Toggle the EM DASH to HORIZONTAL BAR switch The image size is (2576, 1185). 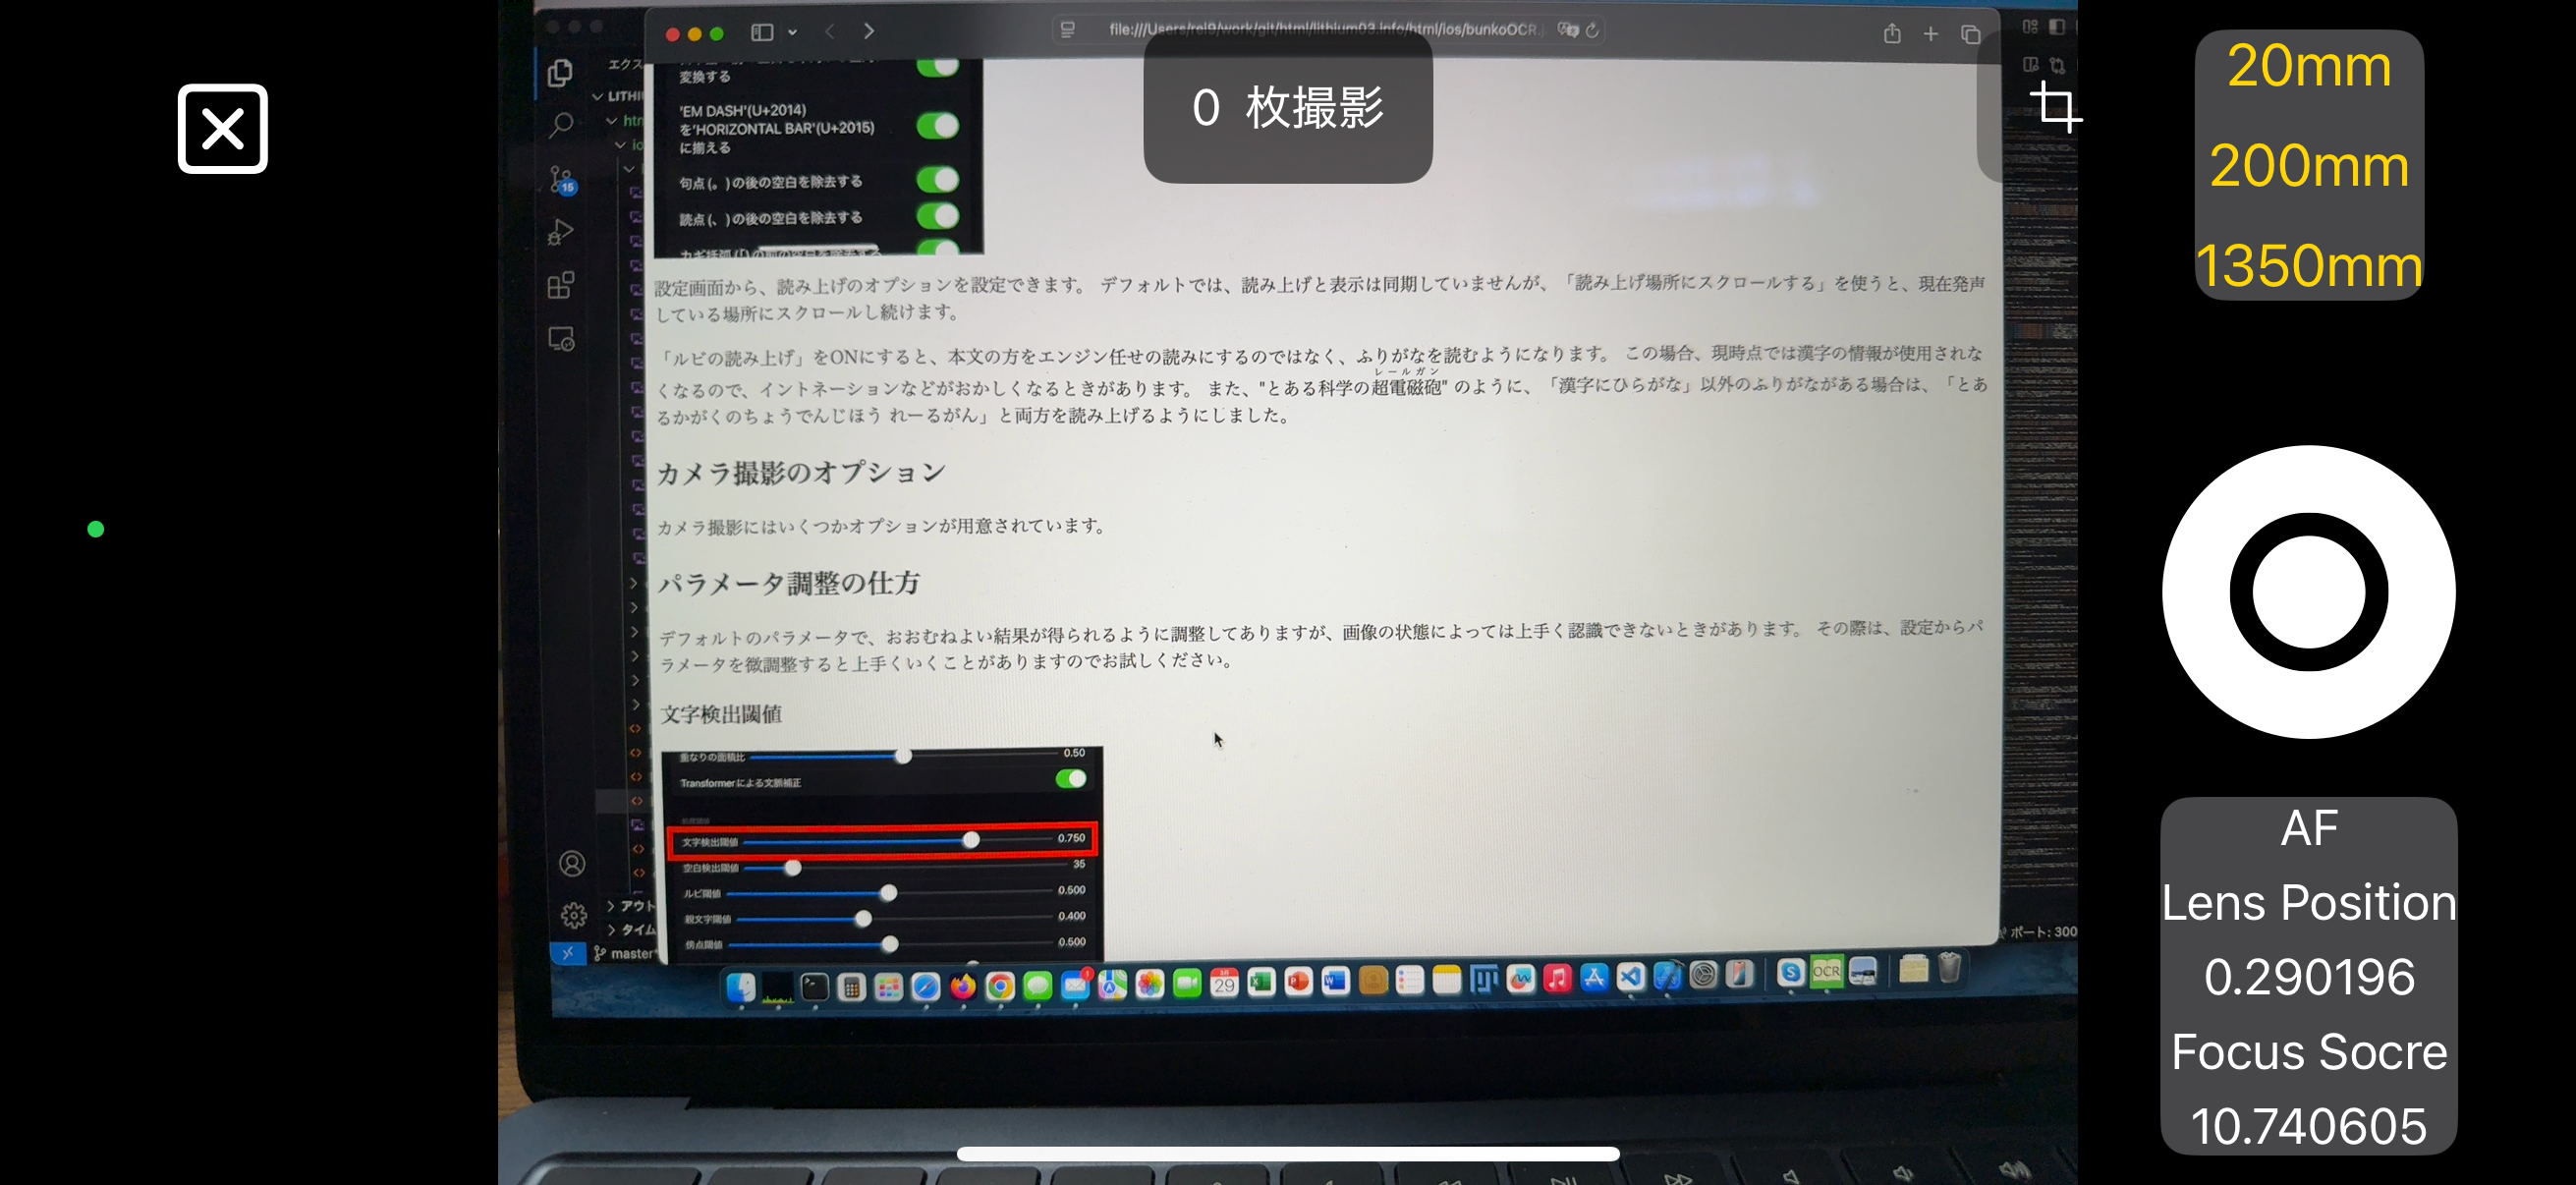pos(937,126)
